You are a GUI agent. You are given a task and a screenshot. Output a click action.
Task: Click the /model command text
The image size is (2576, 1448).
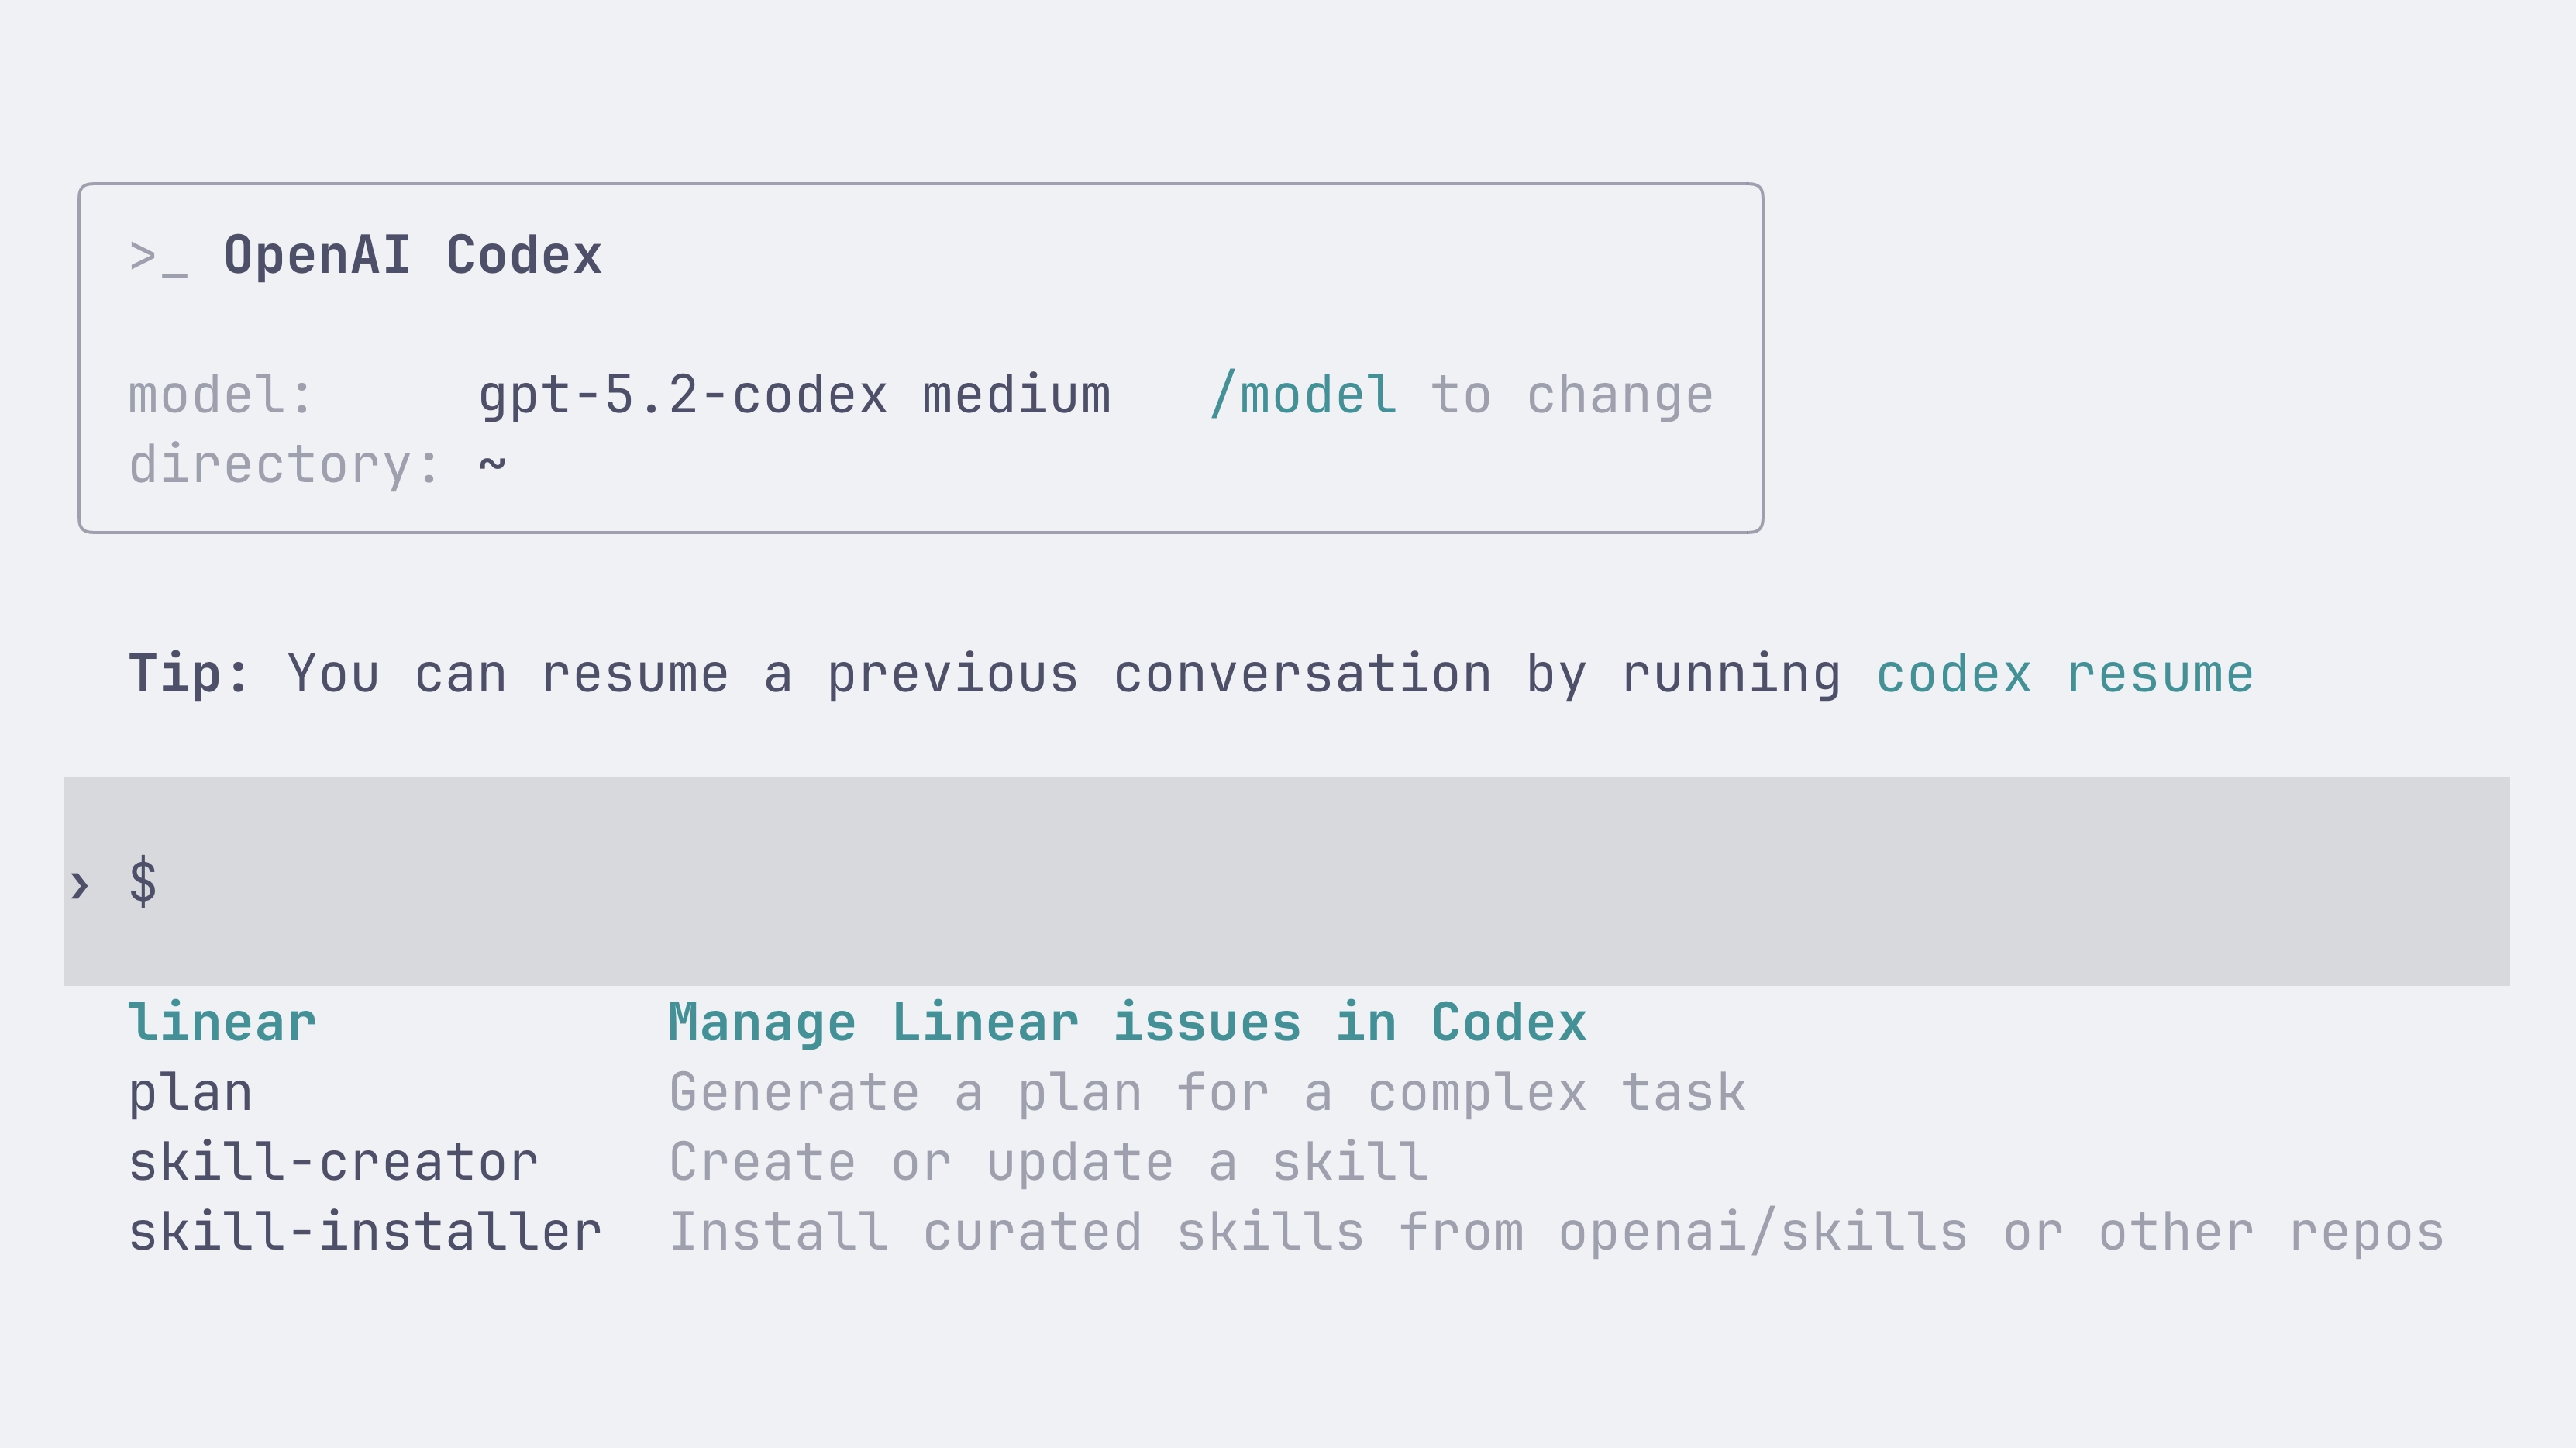coord(1303,395)
